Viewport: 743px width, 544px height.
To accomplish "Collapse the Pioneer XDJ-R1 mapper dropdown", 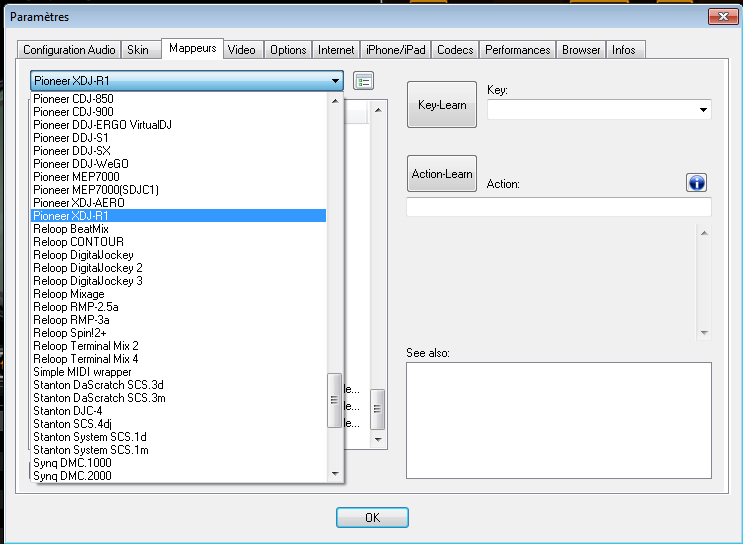I will (x=335, y=81).
